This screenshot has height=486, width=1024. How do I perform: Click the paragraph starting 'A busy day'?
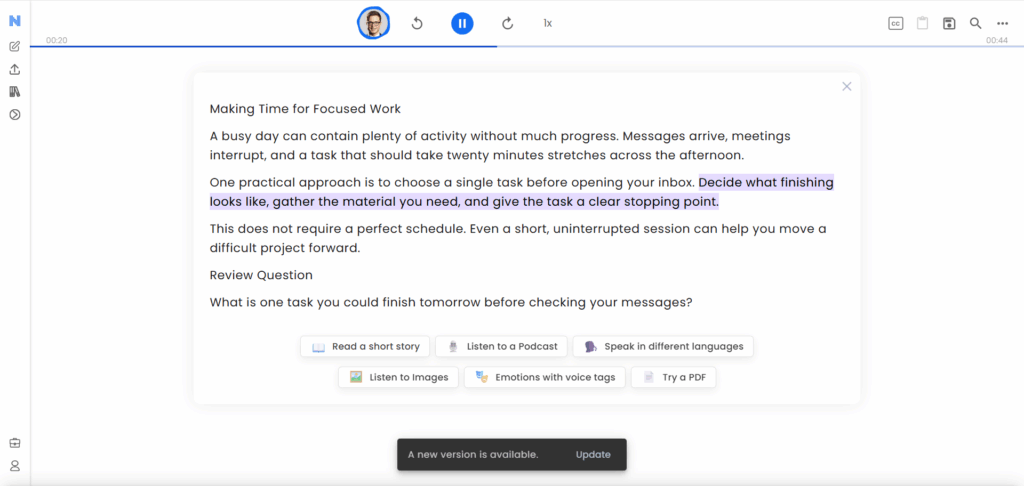point(500,146)
